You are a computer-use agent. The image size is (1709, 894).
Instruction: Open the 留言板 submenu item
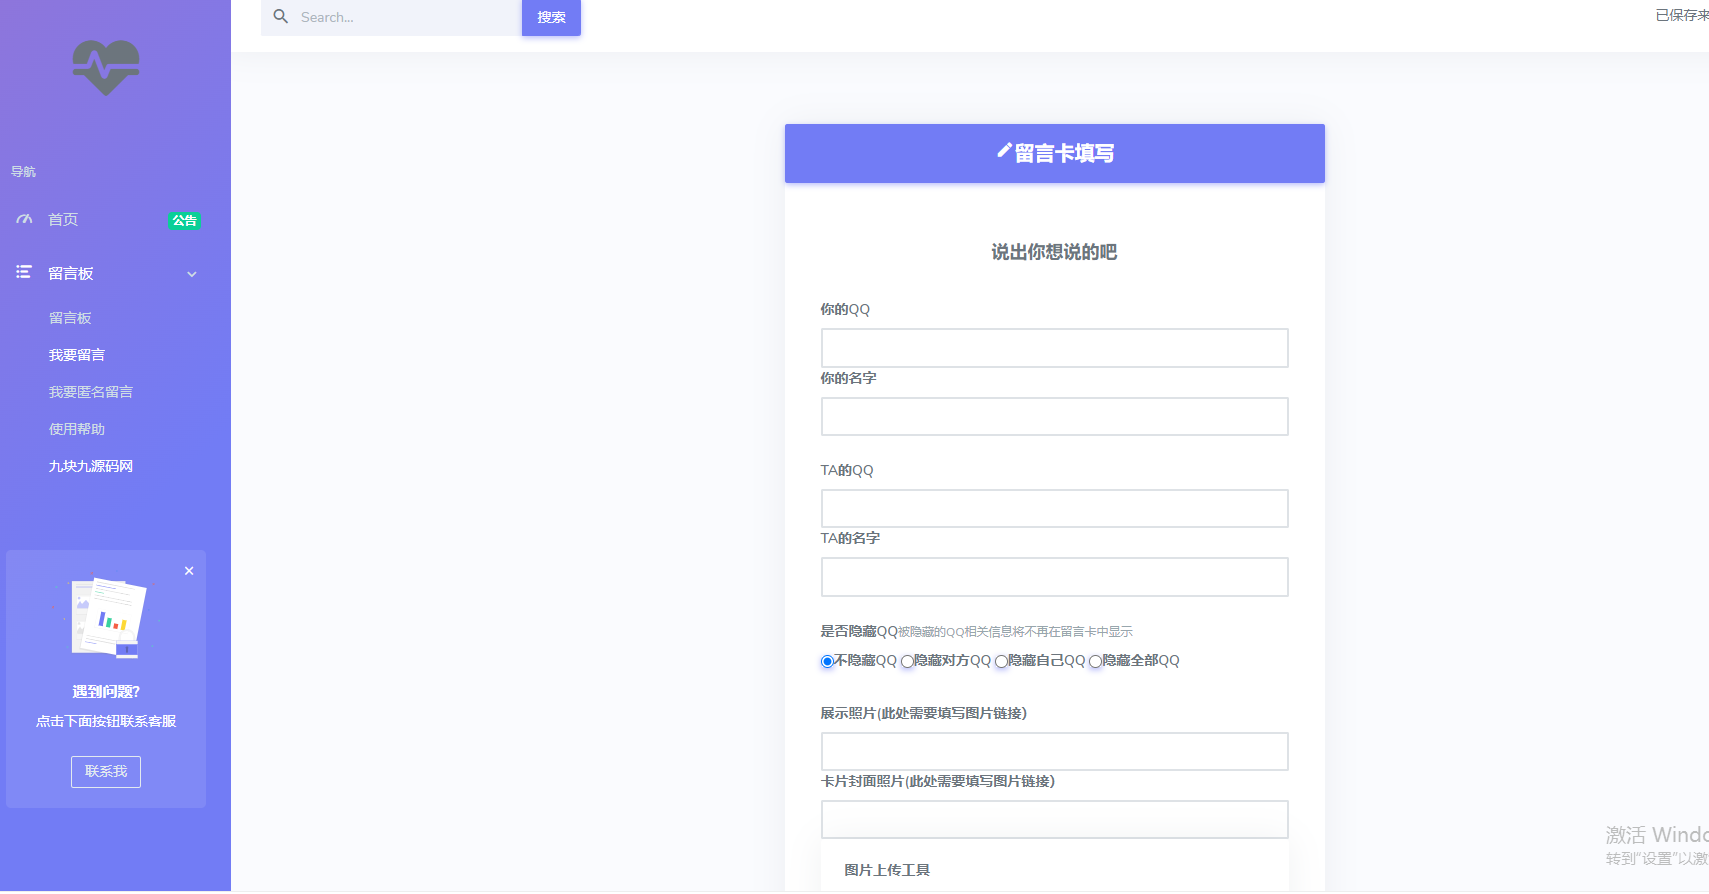(x=70, y=318)
